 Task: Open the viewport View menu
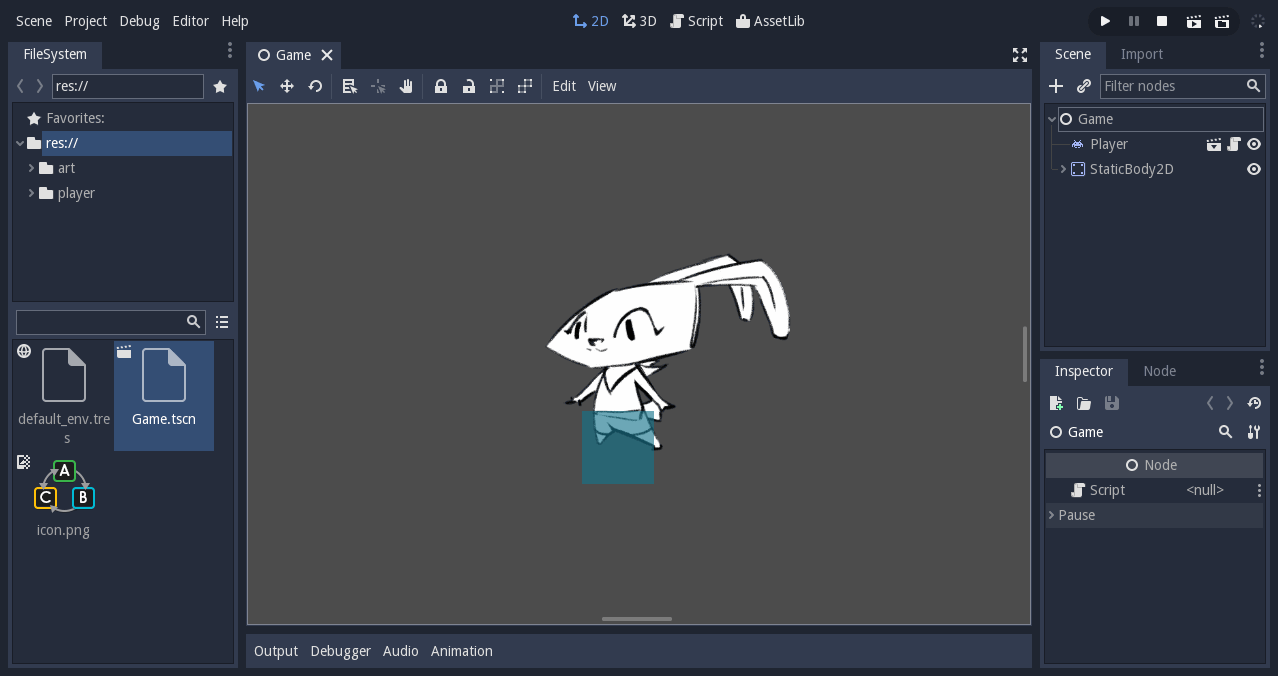(x=602, y=86)
